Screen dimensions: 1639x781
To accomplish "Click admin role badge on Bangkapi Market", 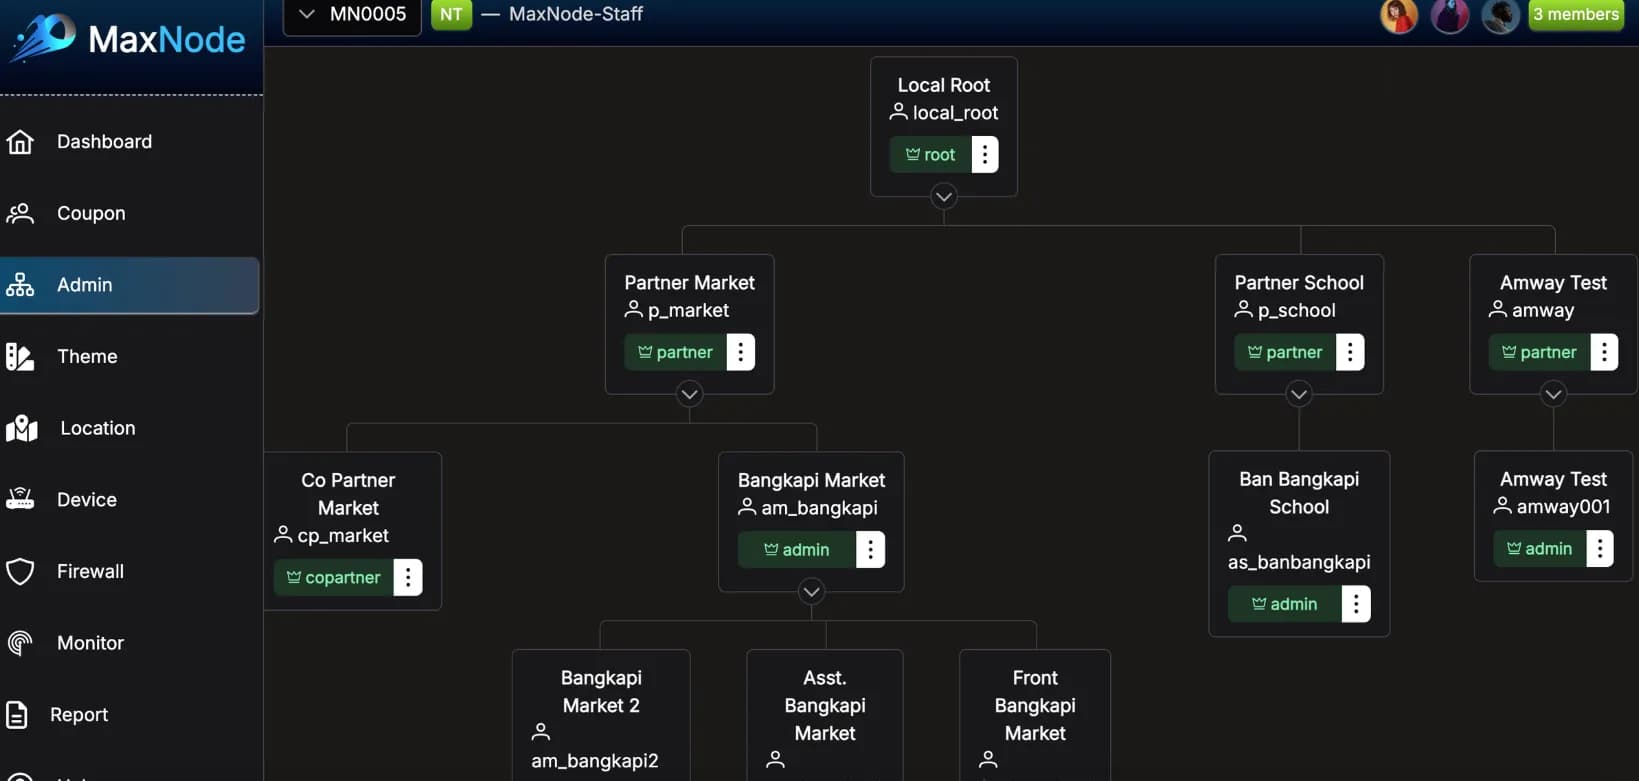I will [797, 549].
